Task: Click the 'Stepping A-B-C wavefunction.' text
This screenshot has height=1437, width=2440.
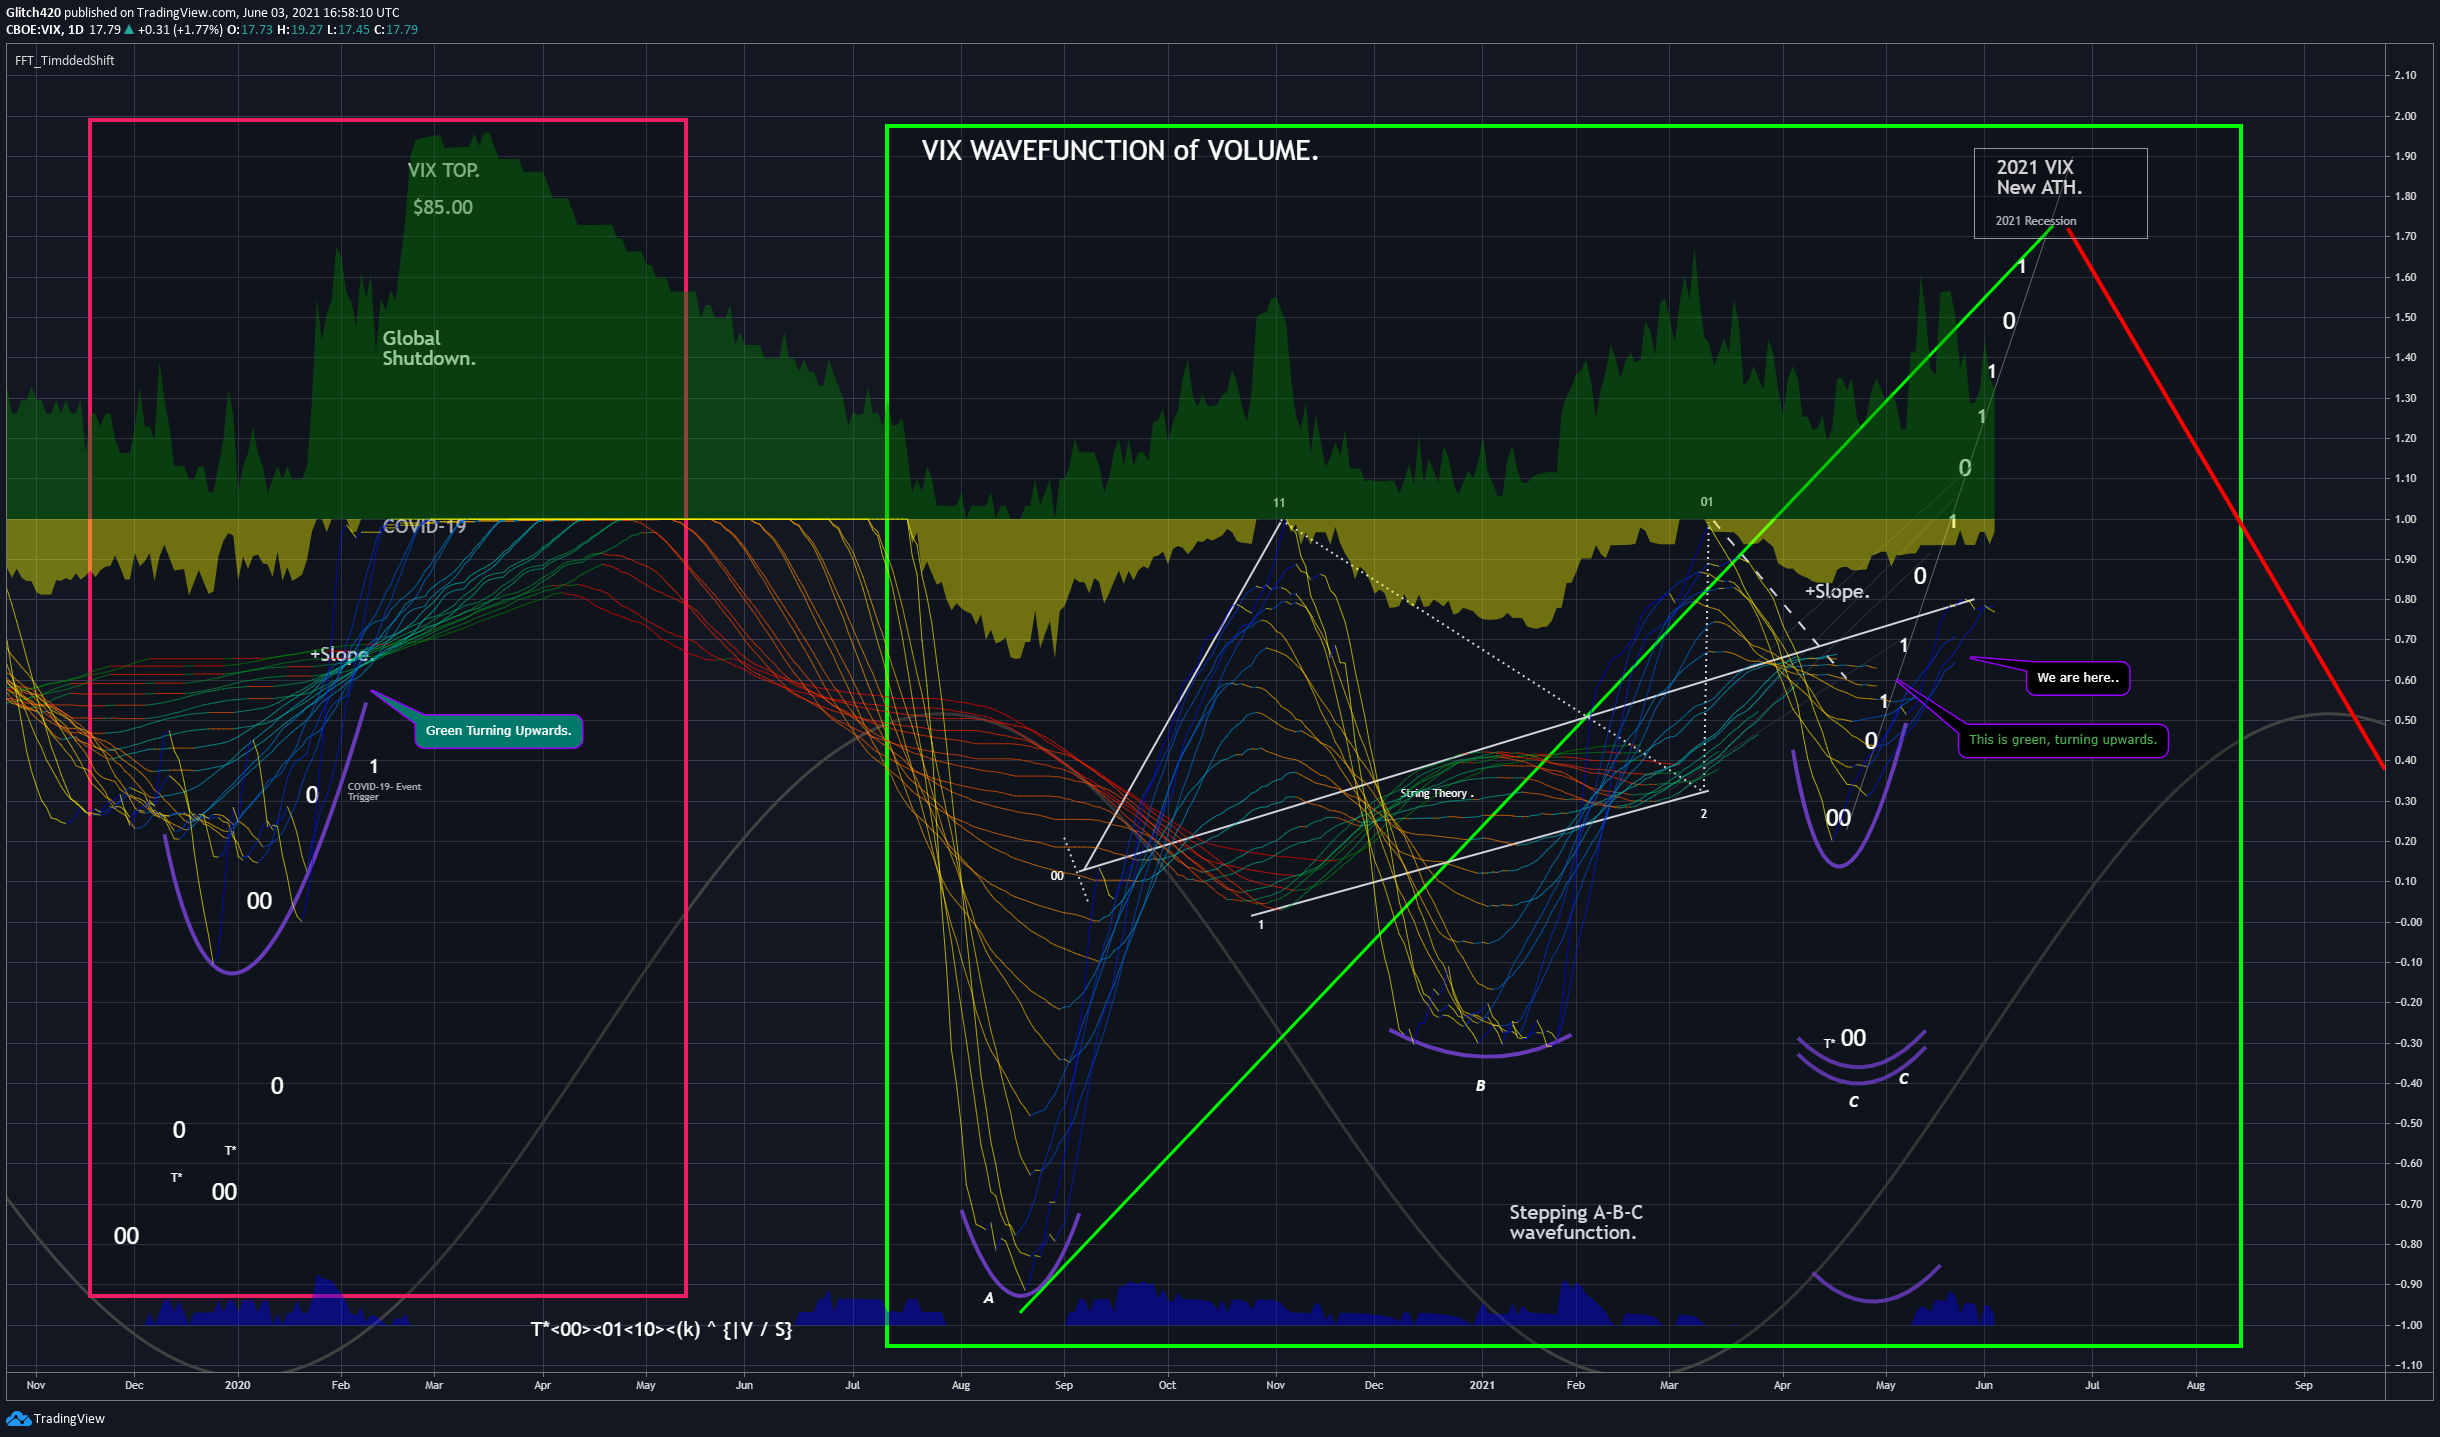Action: (1575, 1222)
